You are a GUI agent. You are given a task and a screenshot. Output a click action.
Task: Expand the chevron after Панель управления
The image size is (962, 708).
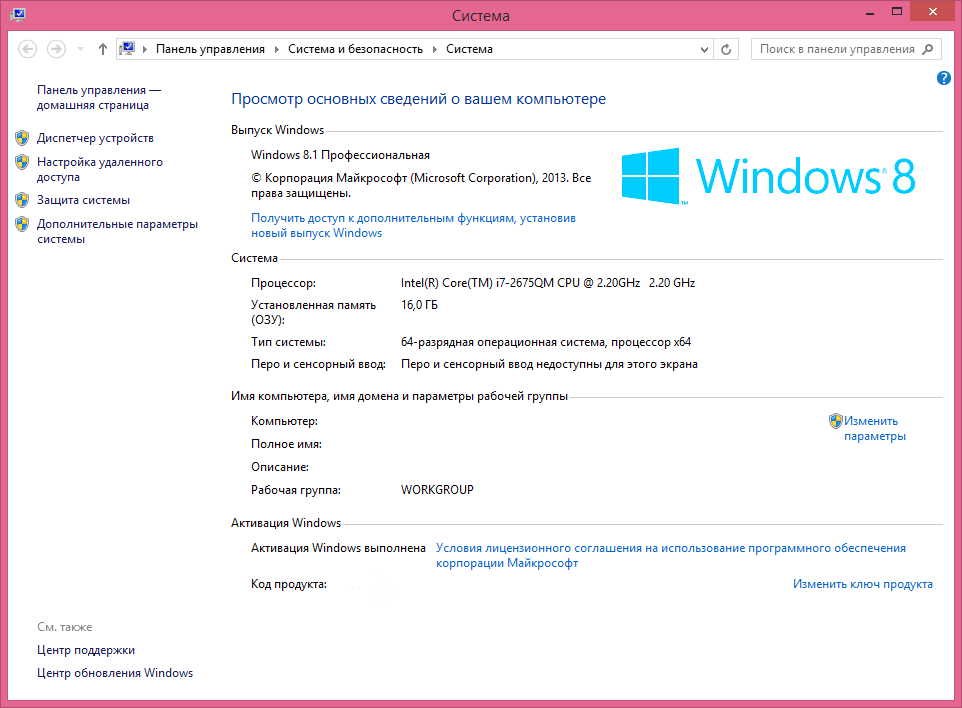click(x=277, y=49)
